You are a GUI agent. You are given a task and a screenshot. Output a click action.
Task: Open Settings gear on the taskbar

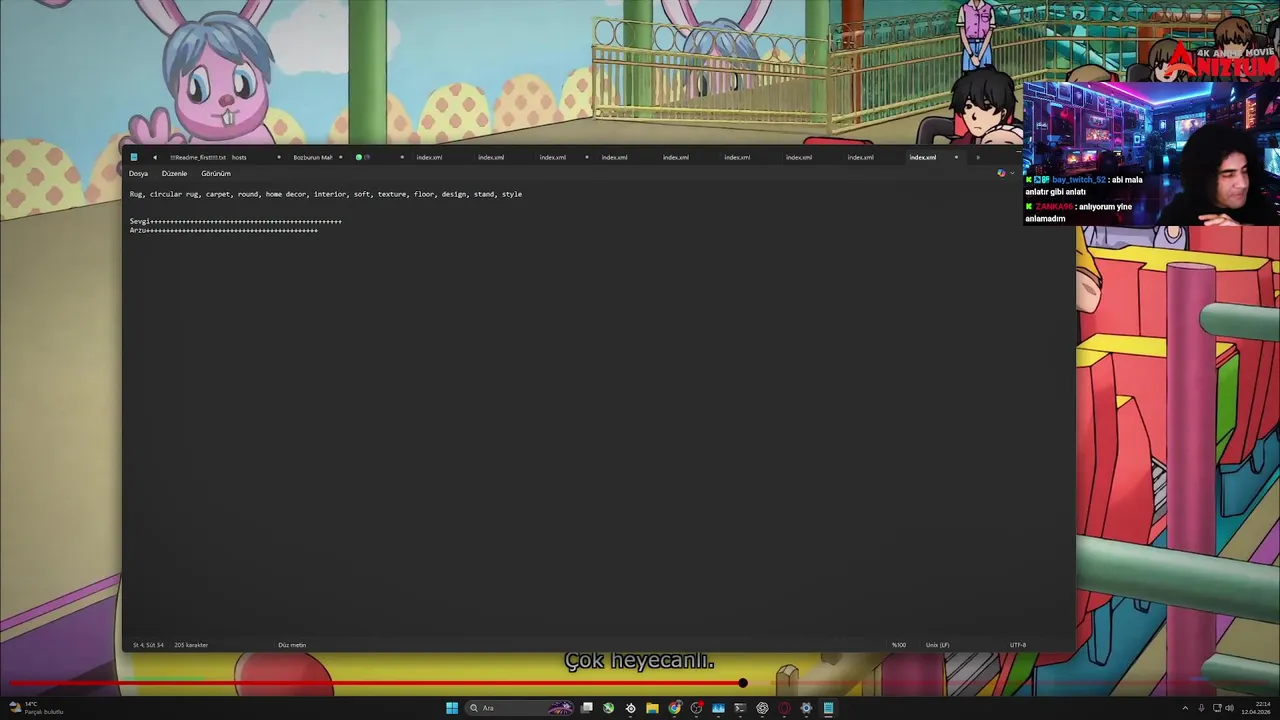coord(806,708)
